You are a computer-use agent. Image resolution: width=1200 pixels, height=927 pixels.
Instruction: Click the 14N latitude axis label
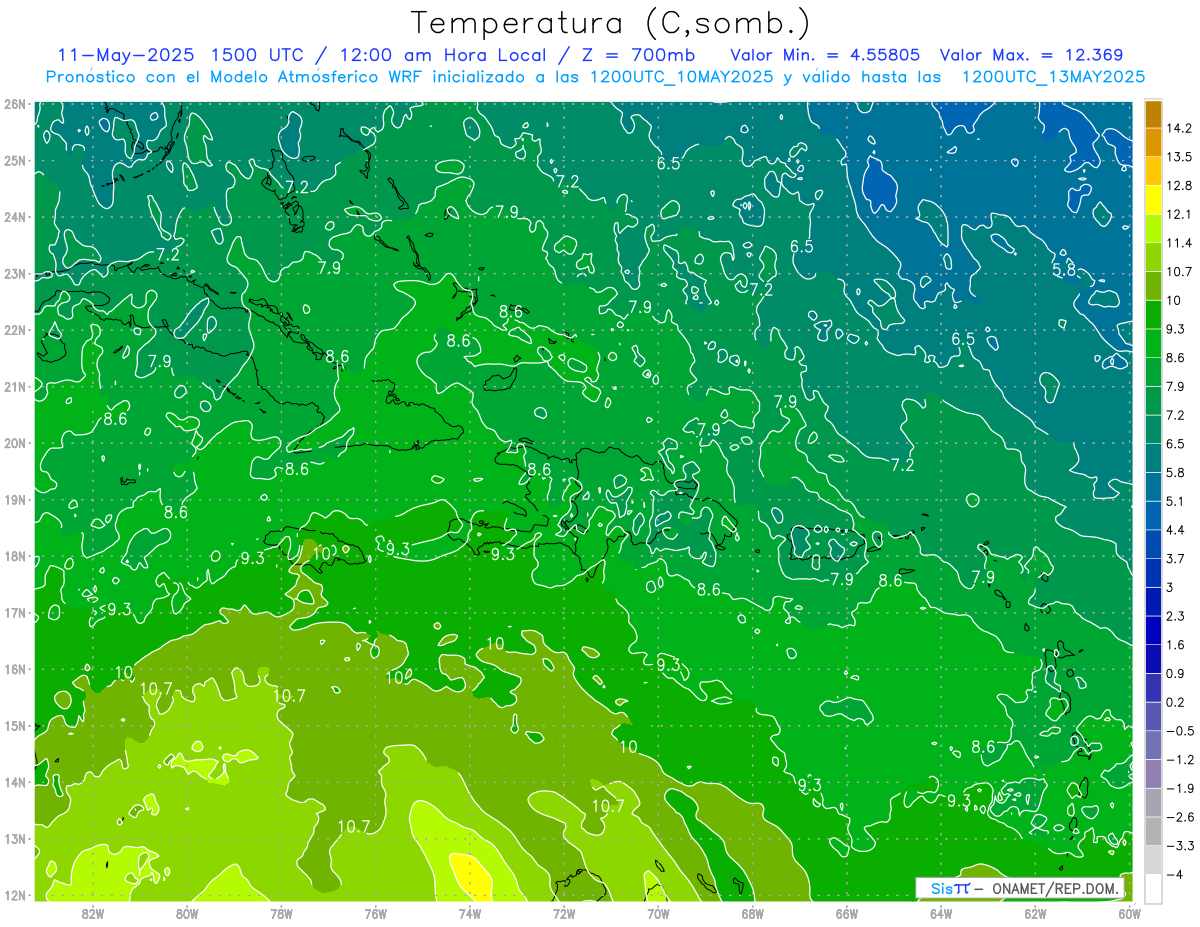click(x=14, y=782)
